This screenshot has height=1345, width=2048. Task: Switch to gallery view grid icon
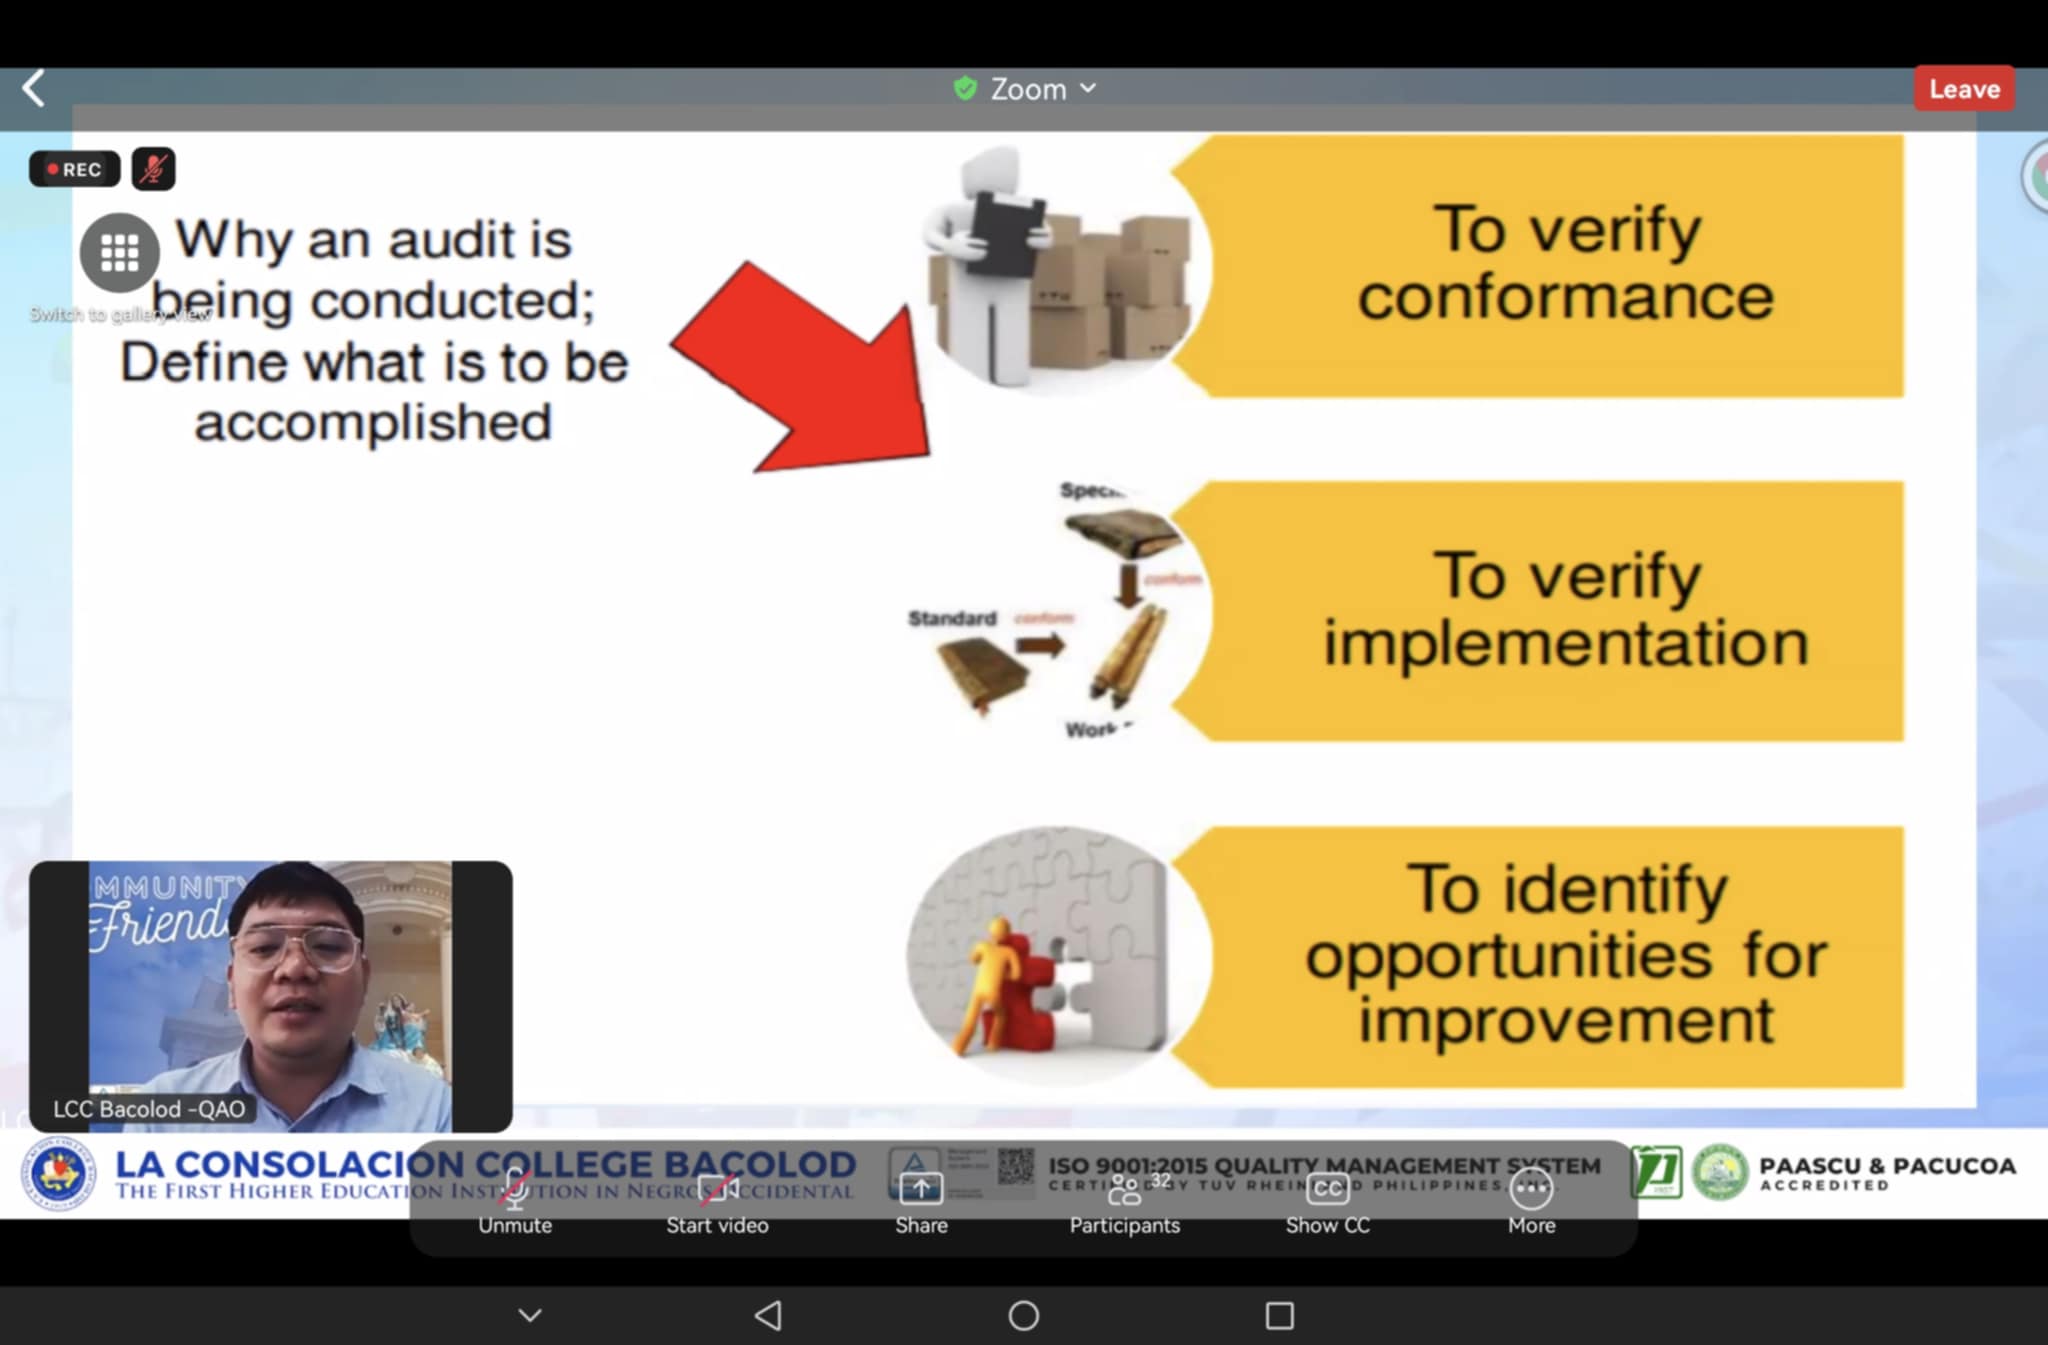pyautogui.click(x=120, y=253)
